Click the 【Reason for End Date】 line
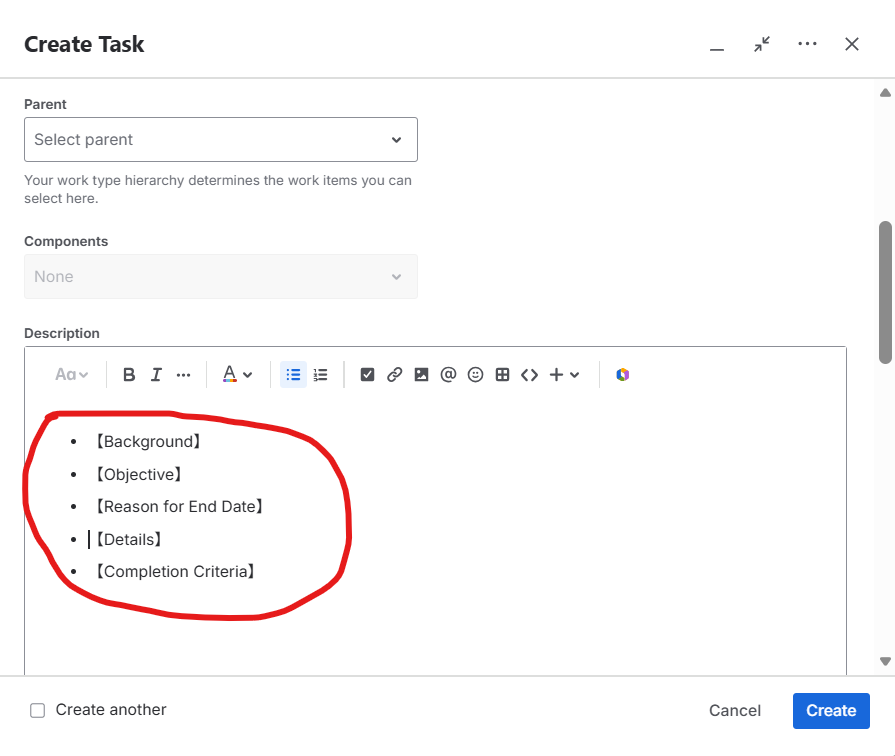Viewport: 895px width, 756px height. (179, 506)
